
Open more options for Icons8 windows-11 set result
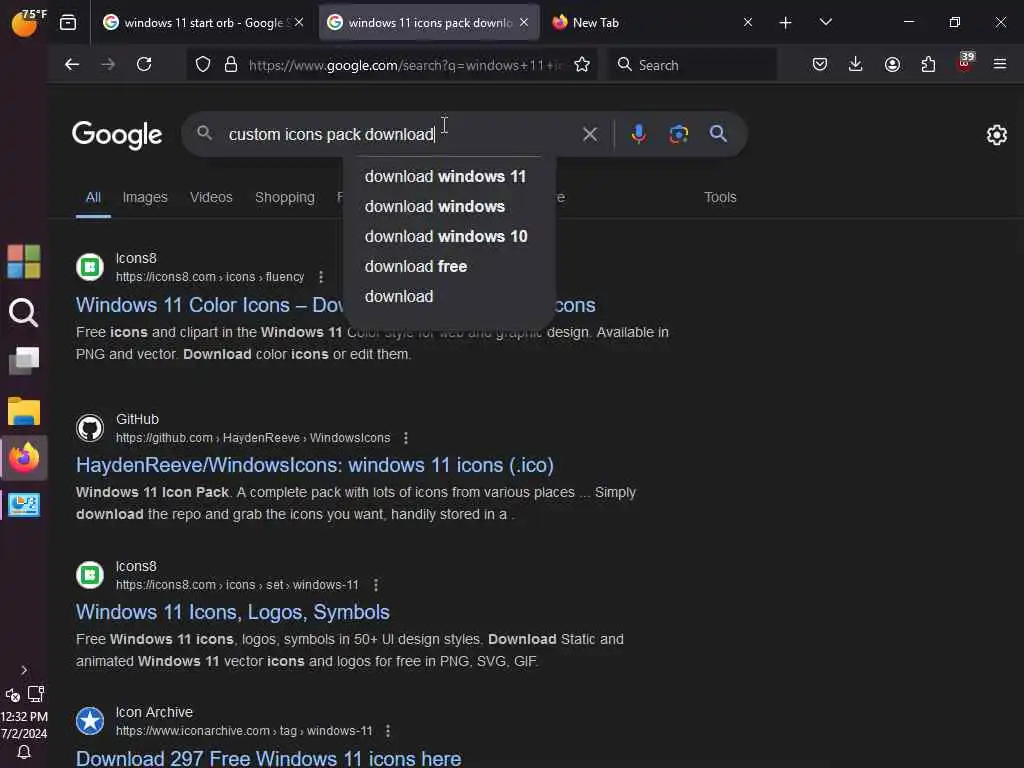376,584
